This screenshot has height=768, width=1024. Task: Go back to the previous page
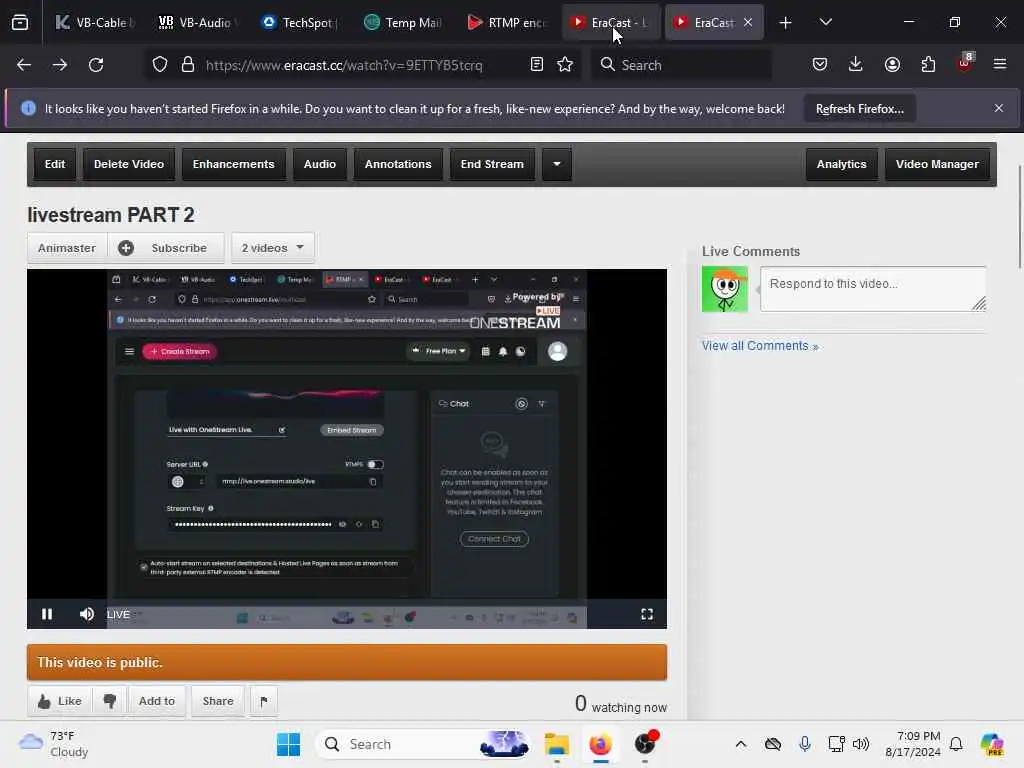(x=24, y=65)
